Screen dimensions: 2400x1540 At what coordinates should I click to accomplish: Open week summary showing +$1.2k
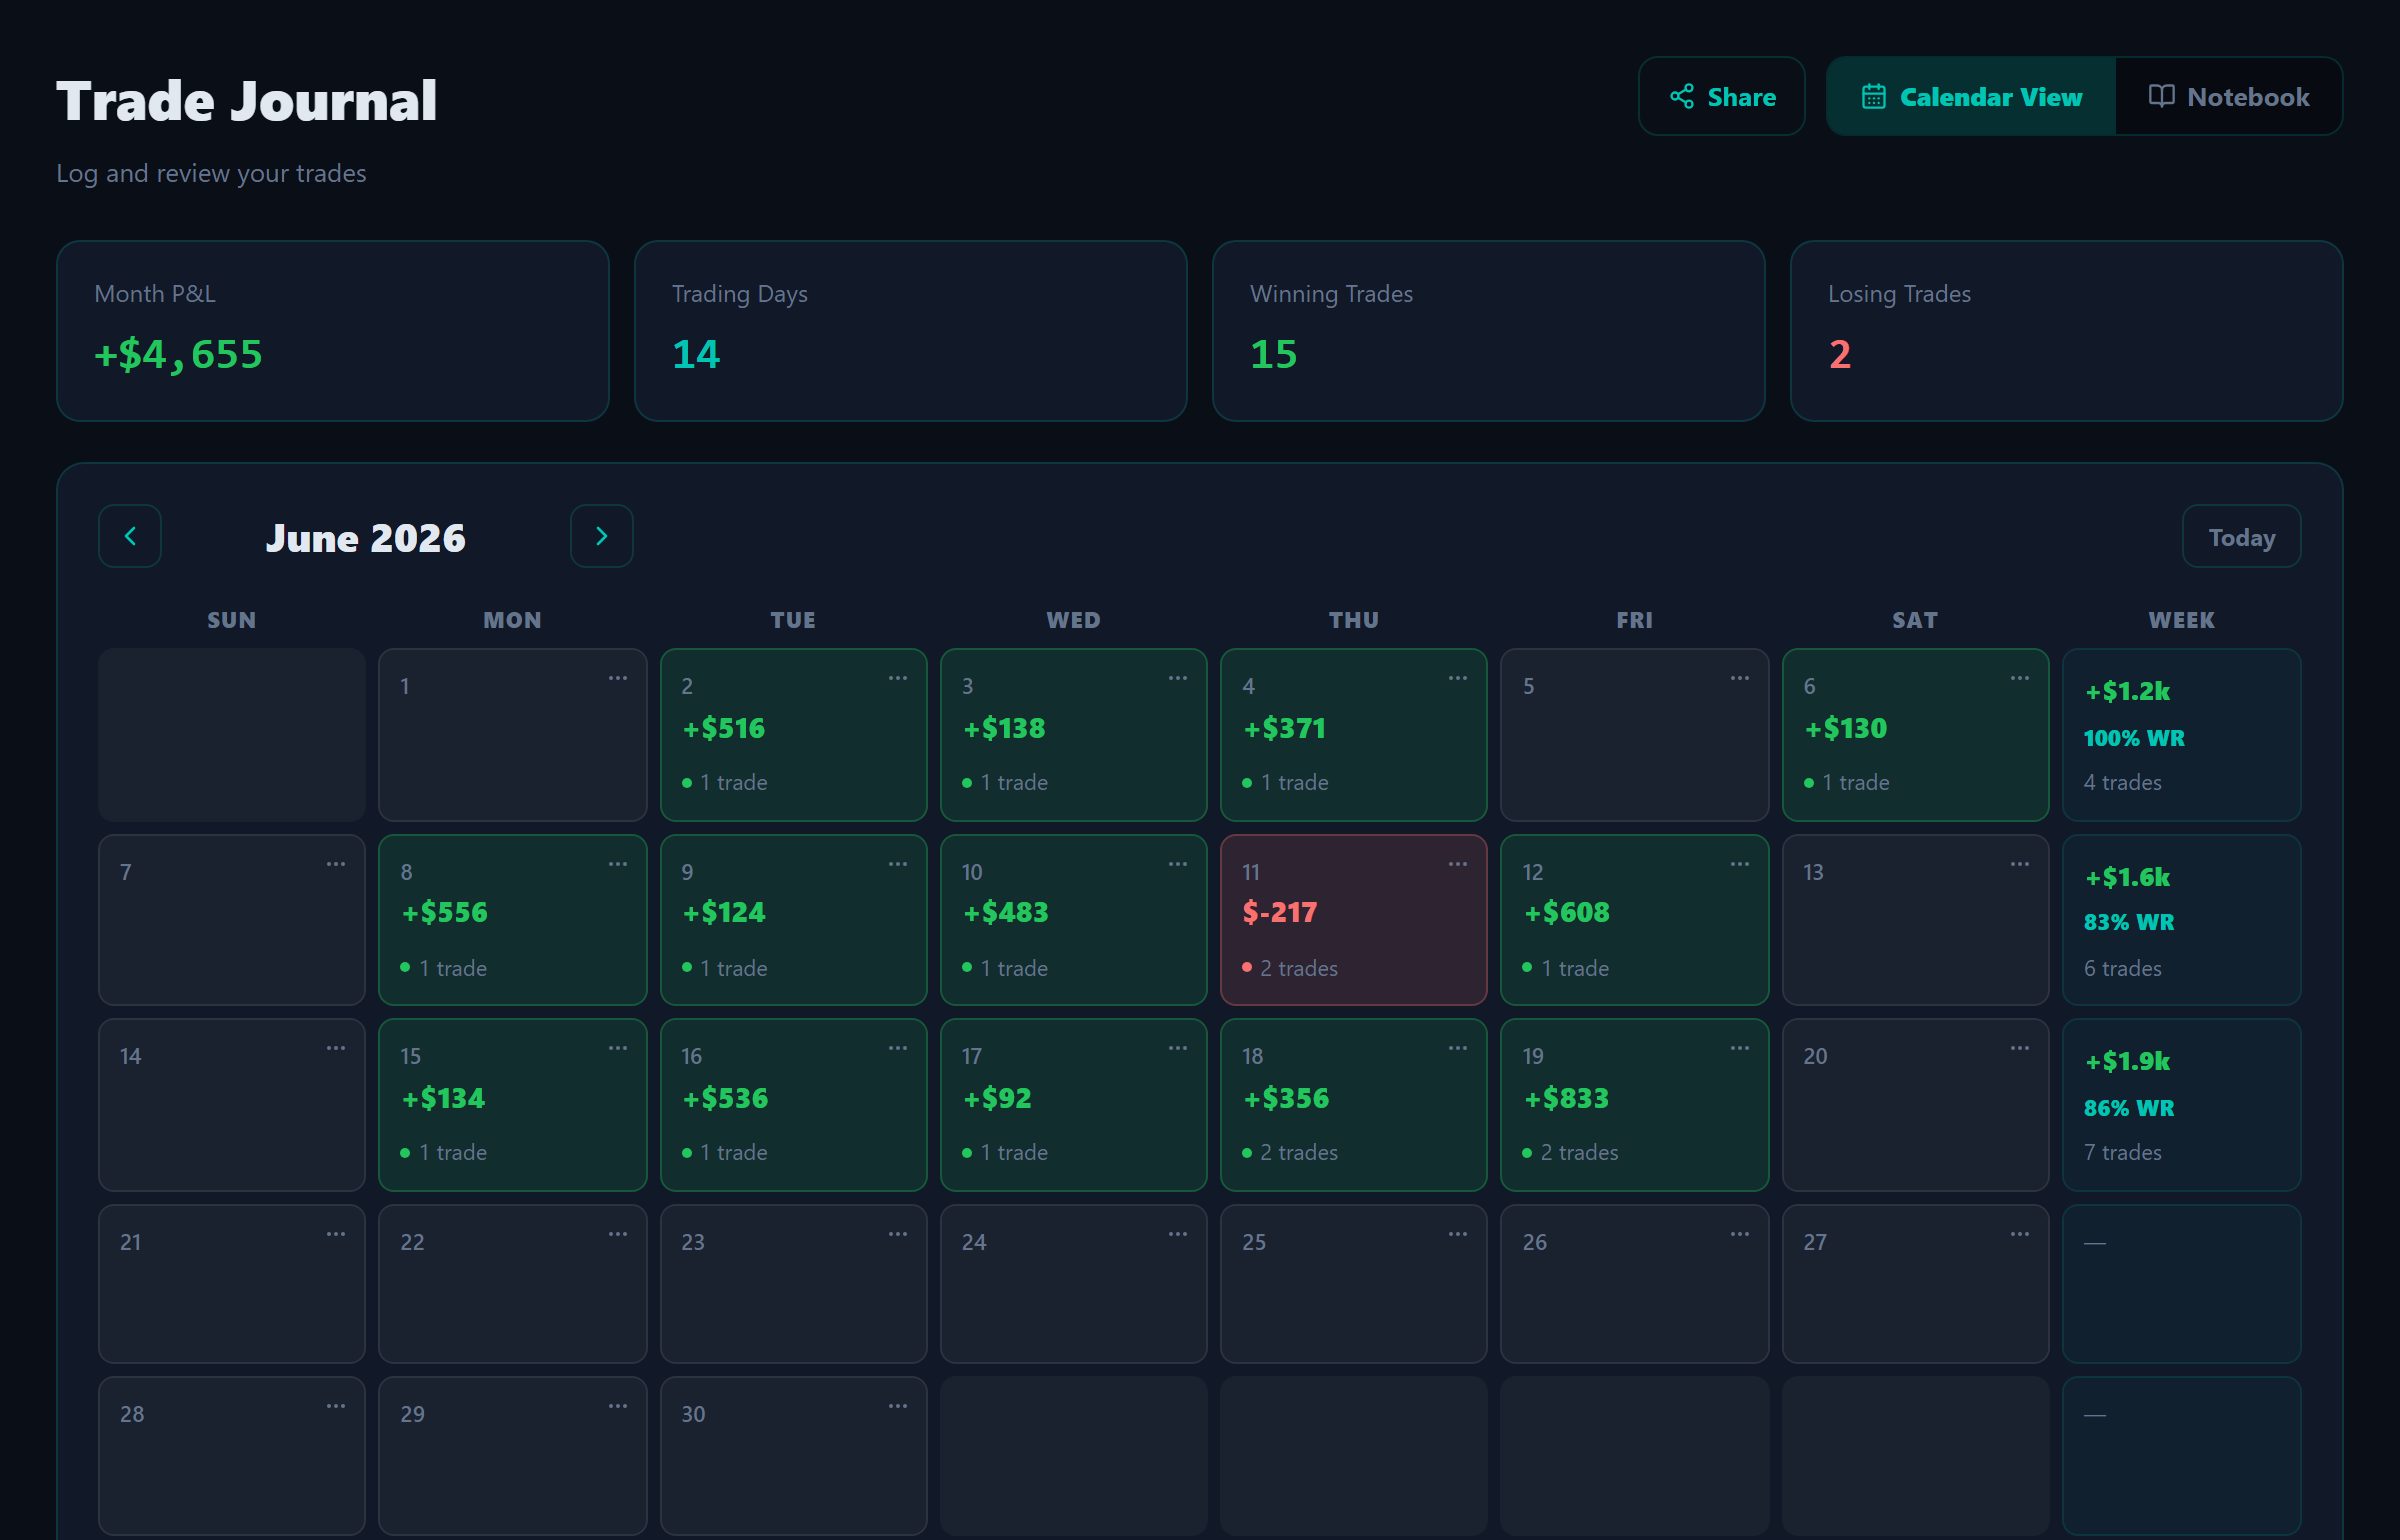click(2181, 735)
